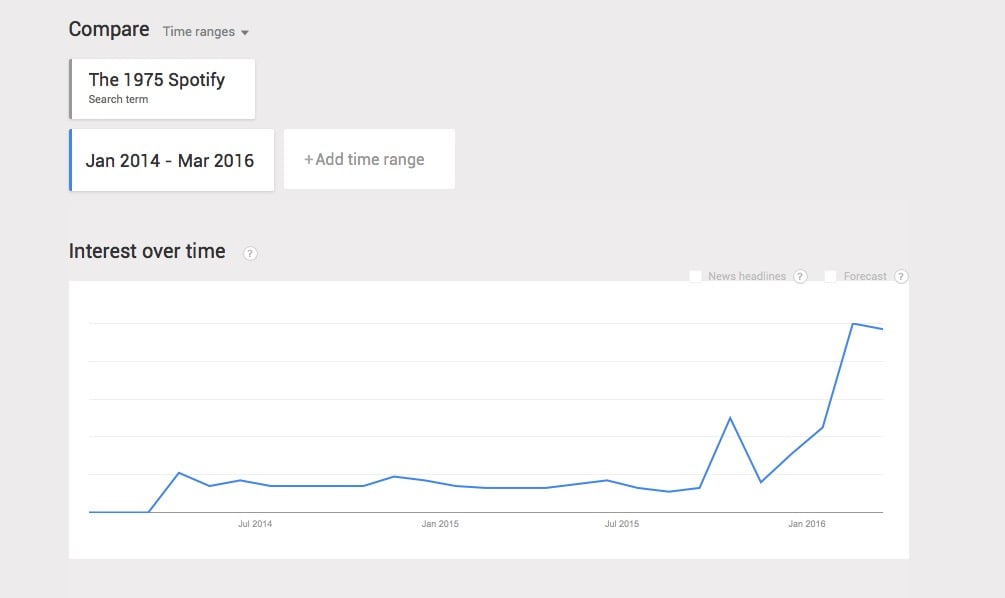
Task: Click the Jul 2014 axis label
Action: point(255,524)
